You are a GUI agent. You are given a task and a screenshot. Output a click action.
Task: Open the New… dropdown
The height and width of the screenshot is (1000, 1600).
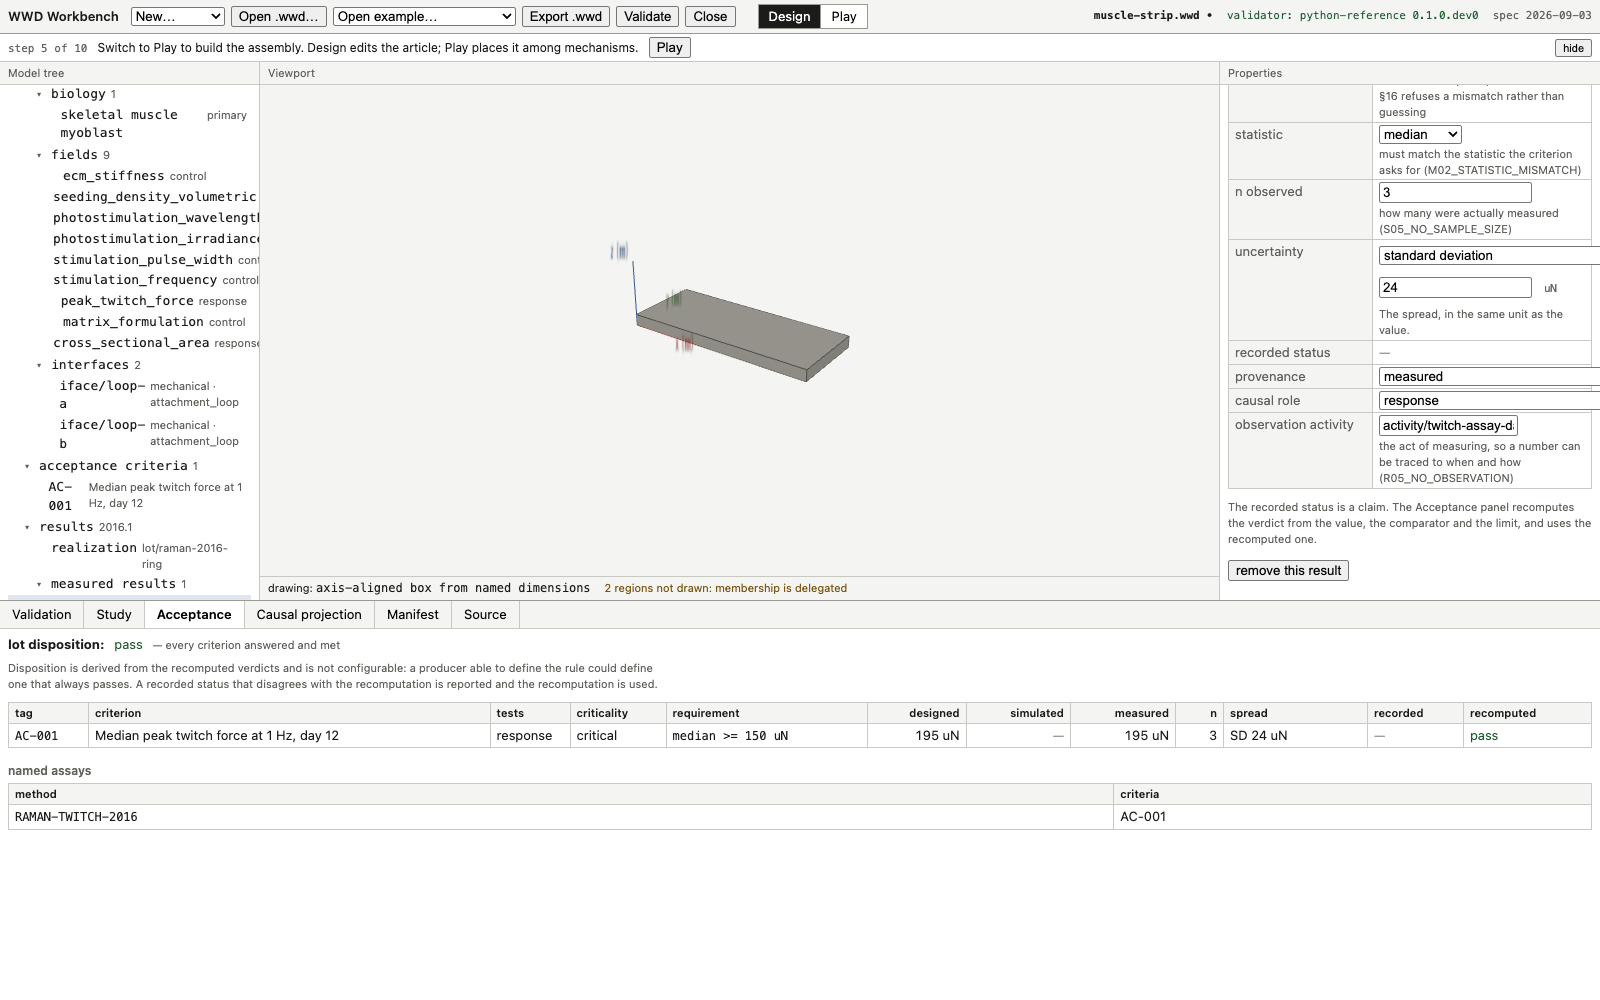pos(178,16)
